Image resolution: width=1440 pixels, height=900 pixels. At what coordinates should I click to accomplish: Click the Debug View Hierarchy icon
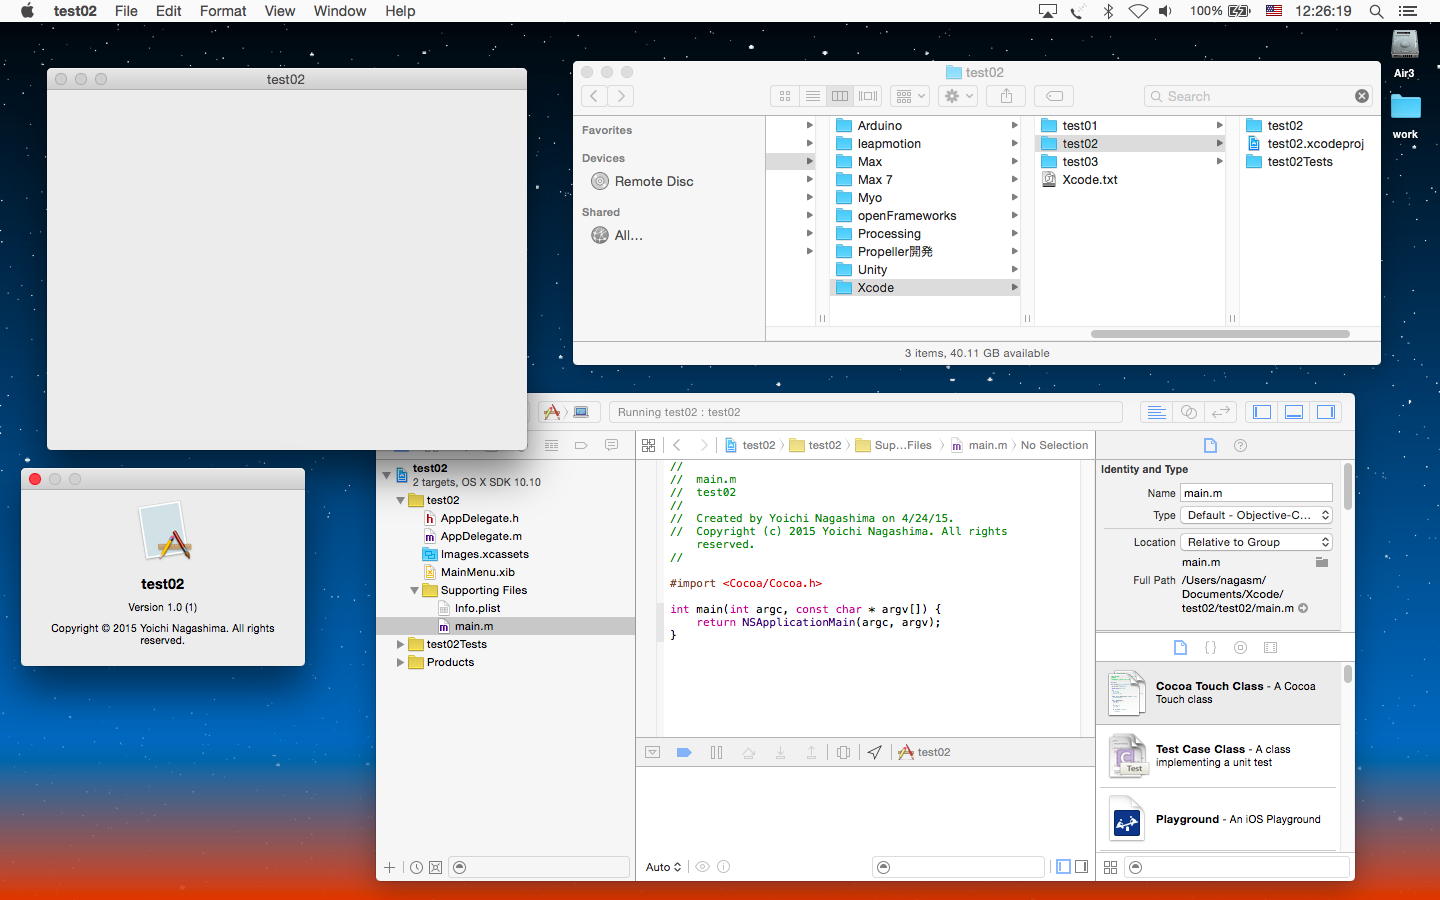843,753
